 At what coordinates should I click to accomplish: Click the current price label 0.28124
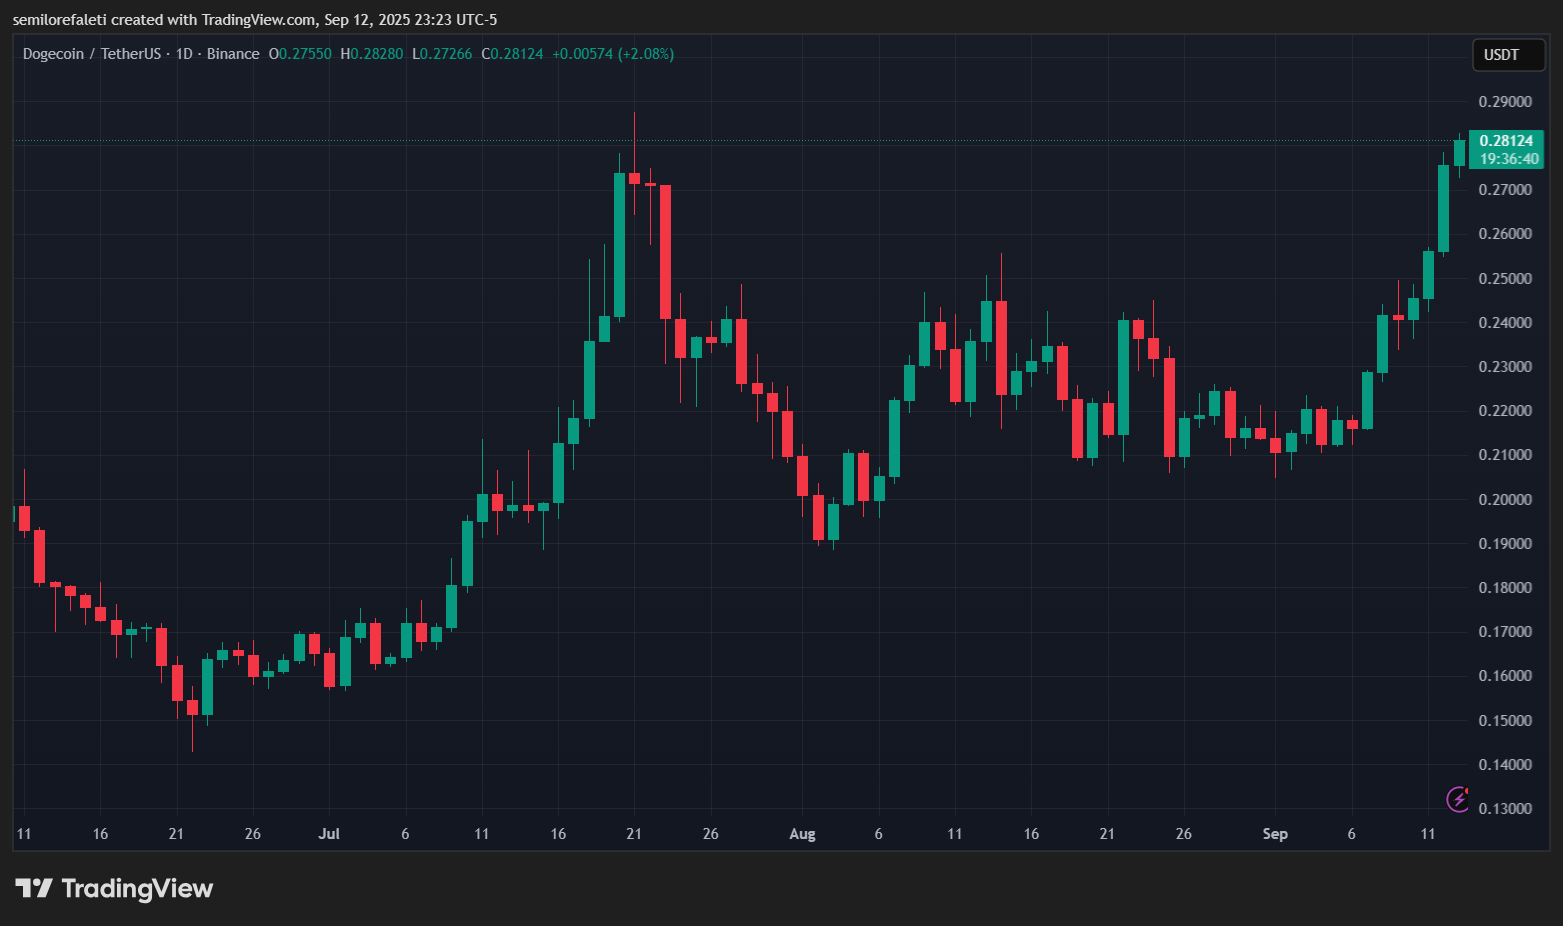click(1505, 141)
